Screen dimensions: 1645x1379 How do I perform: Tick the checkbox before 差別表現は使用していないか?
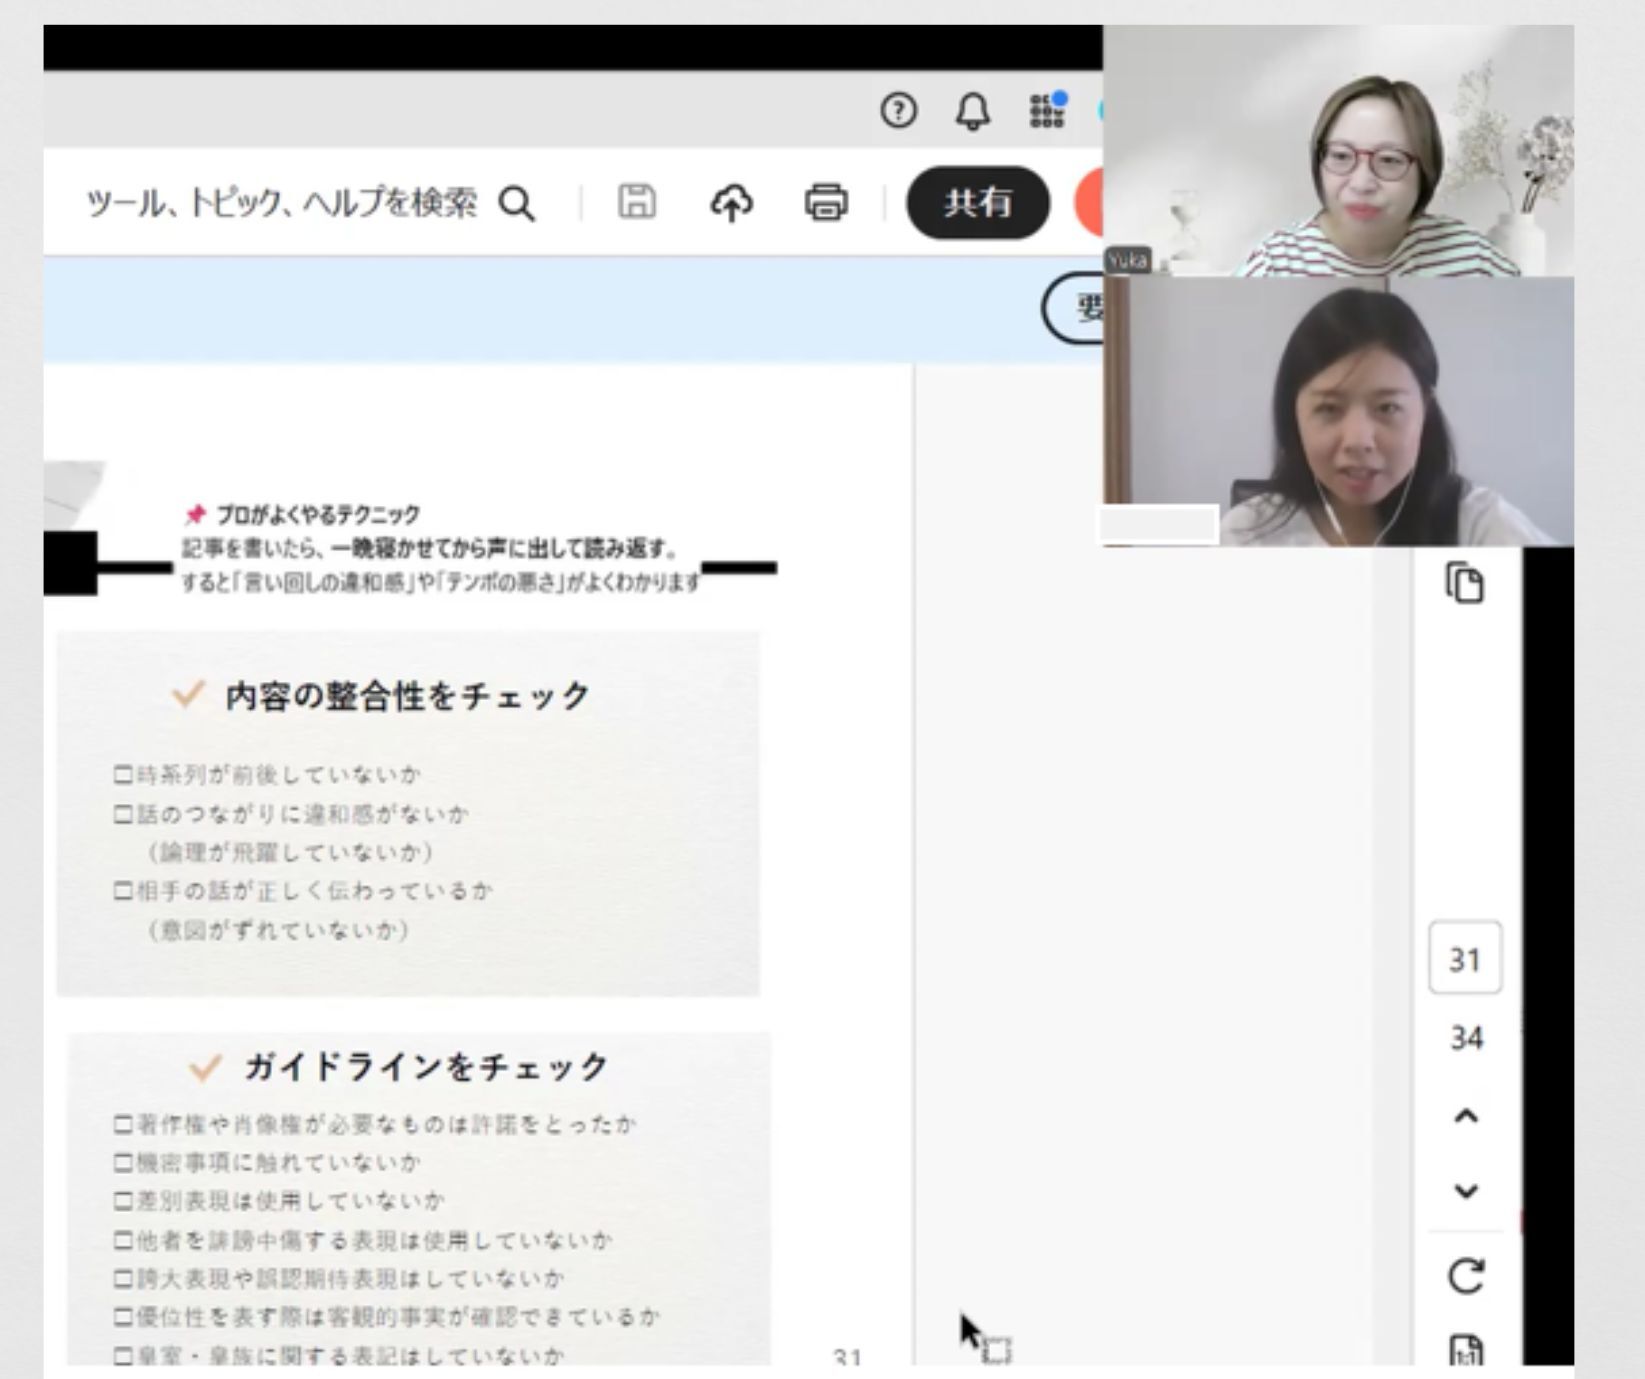point(123,1201)
